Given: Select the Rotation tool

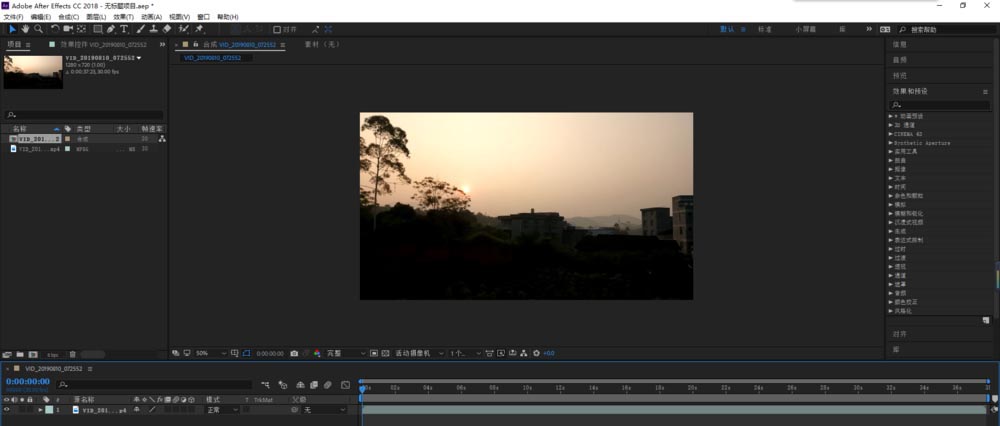Looking at the screenshot, I should click(x=54, y=29).
